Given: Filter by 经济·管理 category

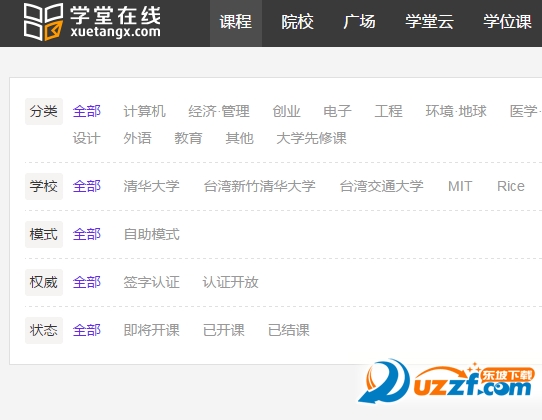Looking at the screenshot, I should 219,111.
